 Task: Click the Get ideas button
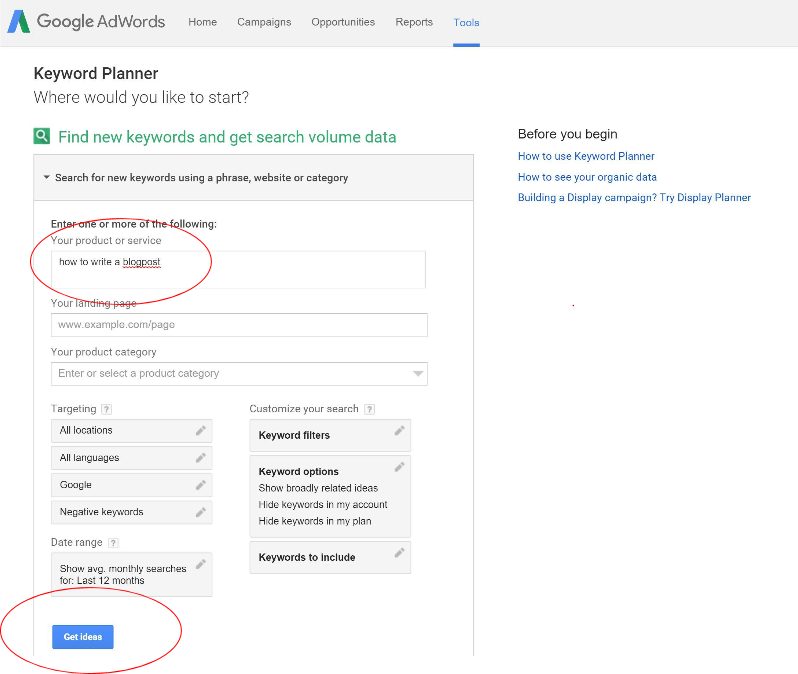coord(82,637)
